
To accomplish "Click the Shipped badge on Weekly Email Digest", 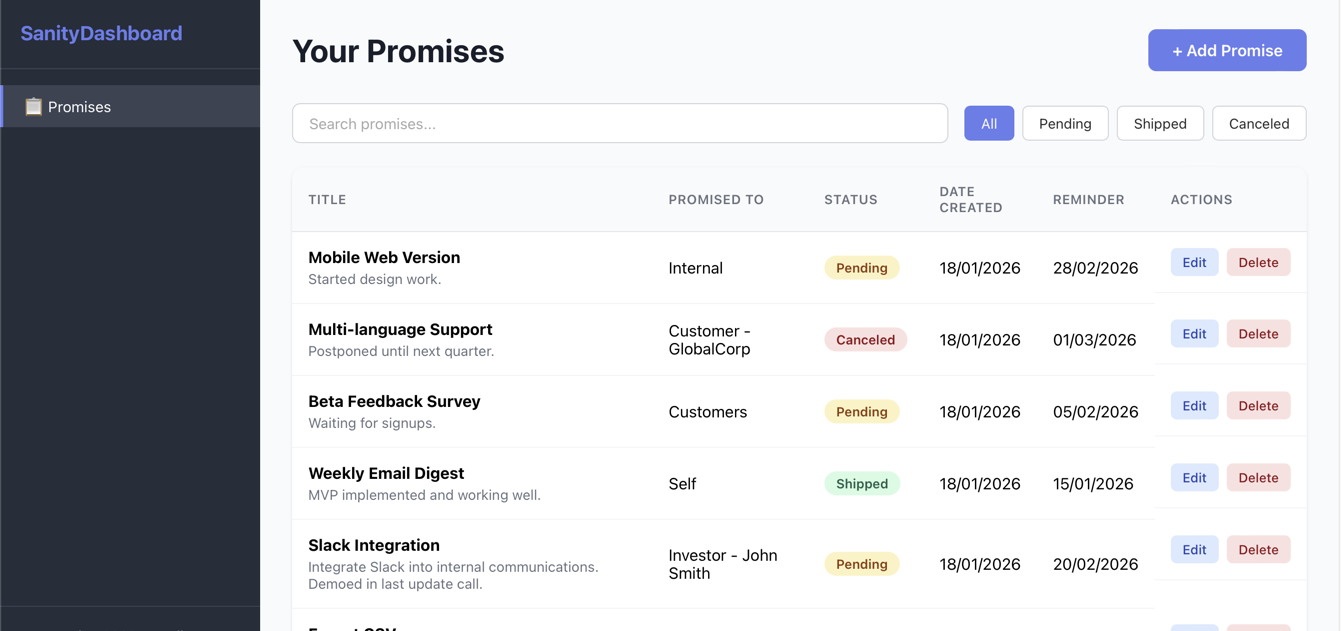I will pos(862,483).
